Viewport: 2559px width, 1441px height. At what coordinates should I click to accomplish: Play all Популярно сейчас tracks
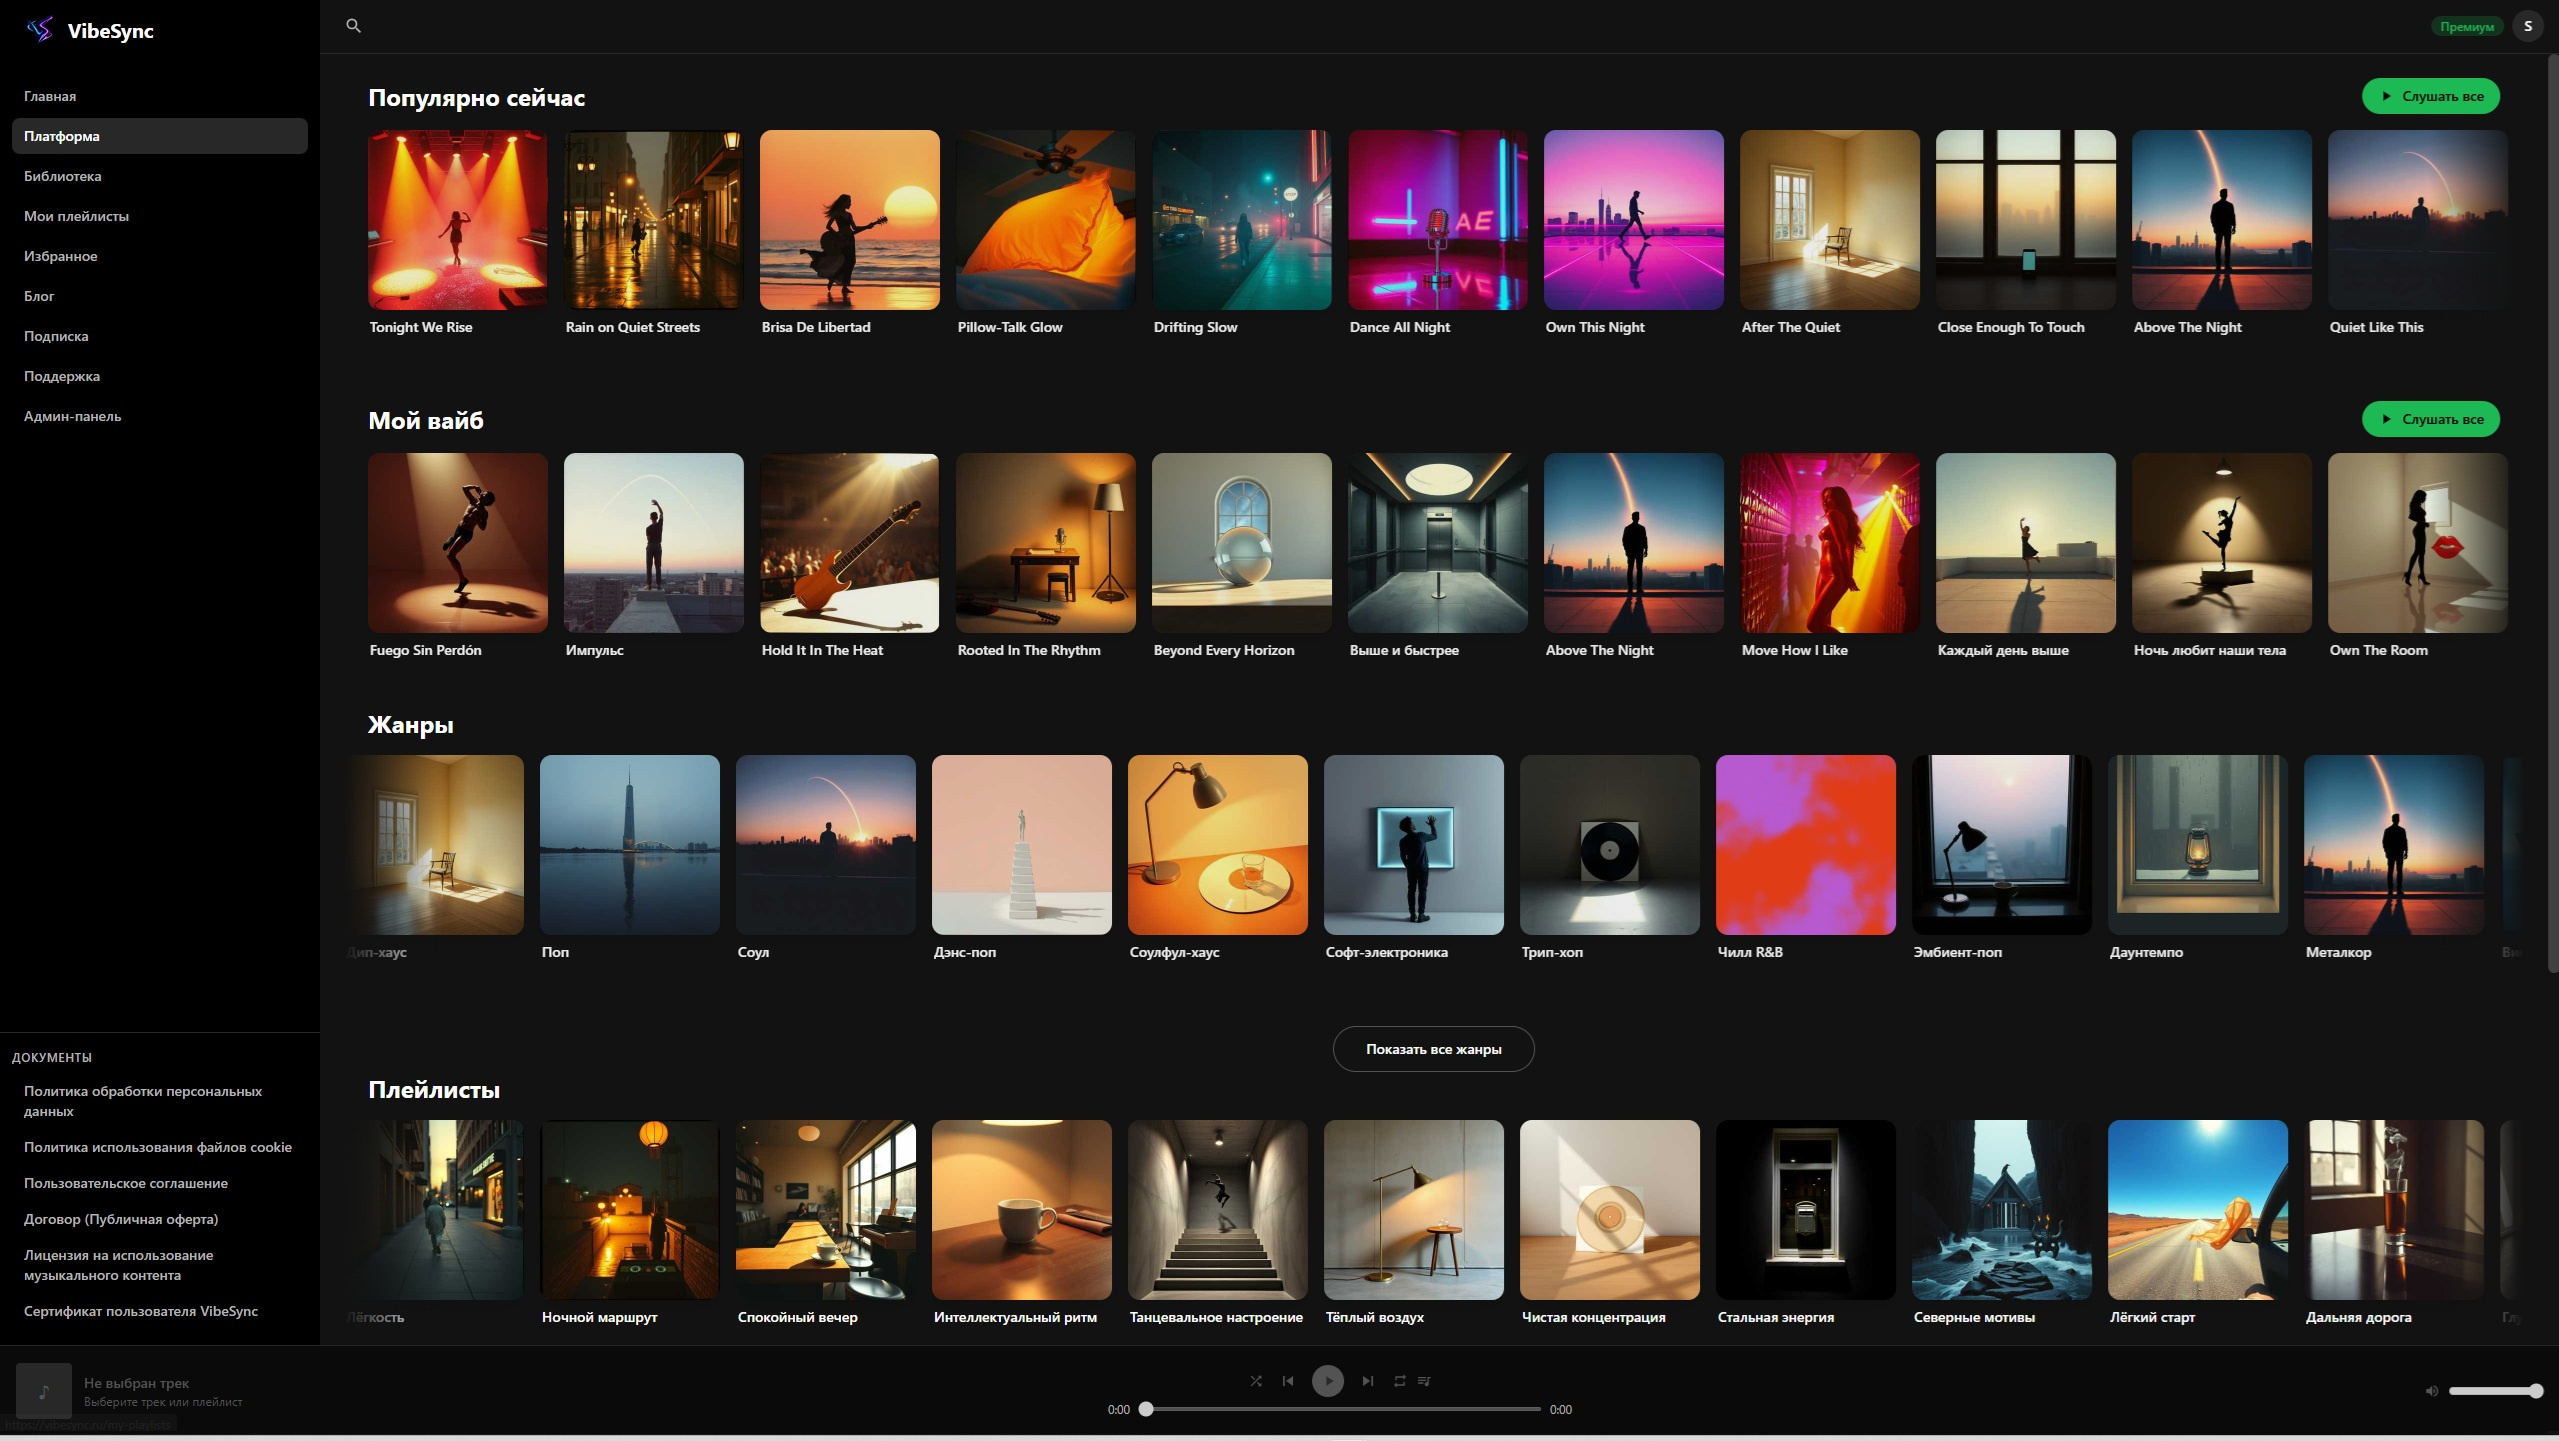click(2430, 96)
